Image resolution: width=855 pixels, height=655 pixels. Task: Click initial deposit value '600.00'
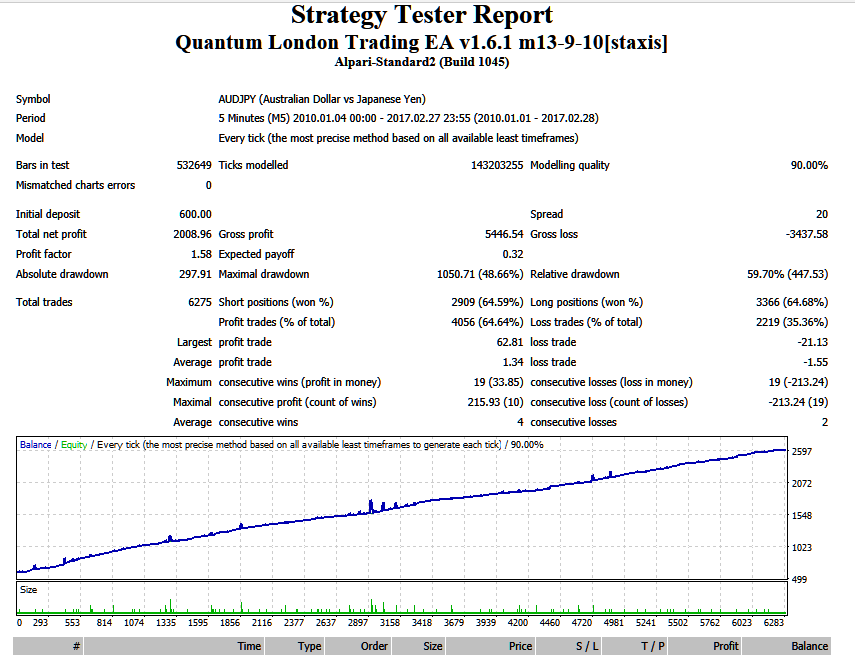[x=195, y=214]
